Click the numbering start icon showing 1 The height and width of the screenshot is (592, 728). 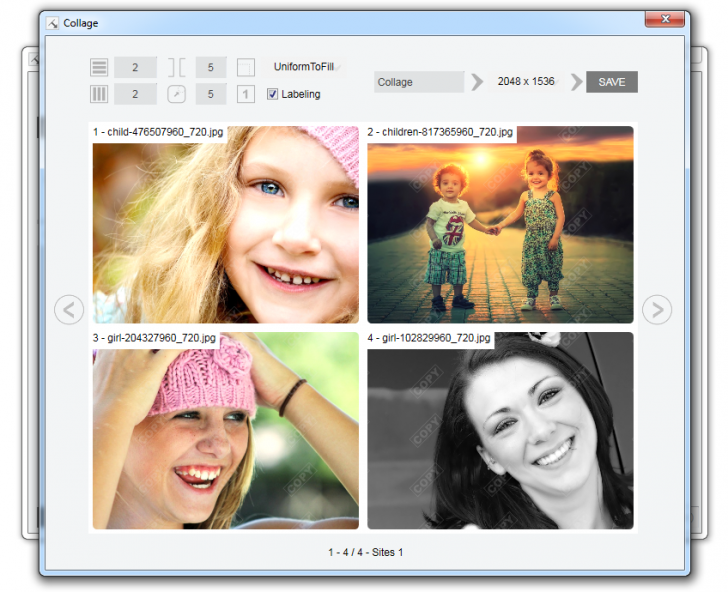[x=246, y=94]
